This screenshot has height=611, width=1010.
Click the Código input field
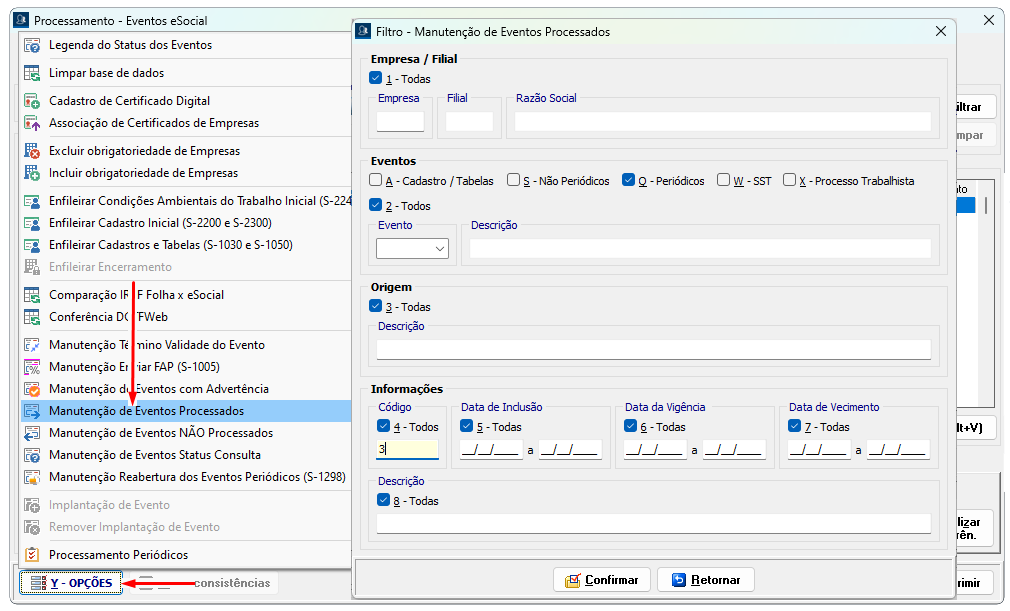tap(407, 450)
